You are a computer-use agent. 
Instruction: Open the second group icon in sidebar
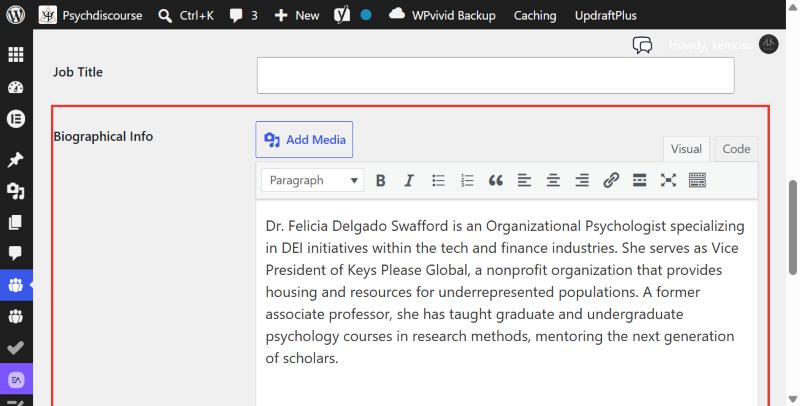[x=16, y=317]
